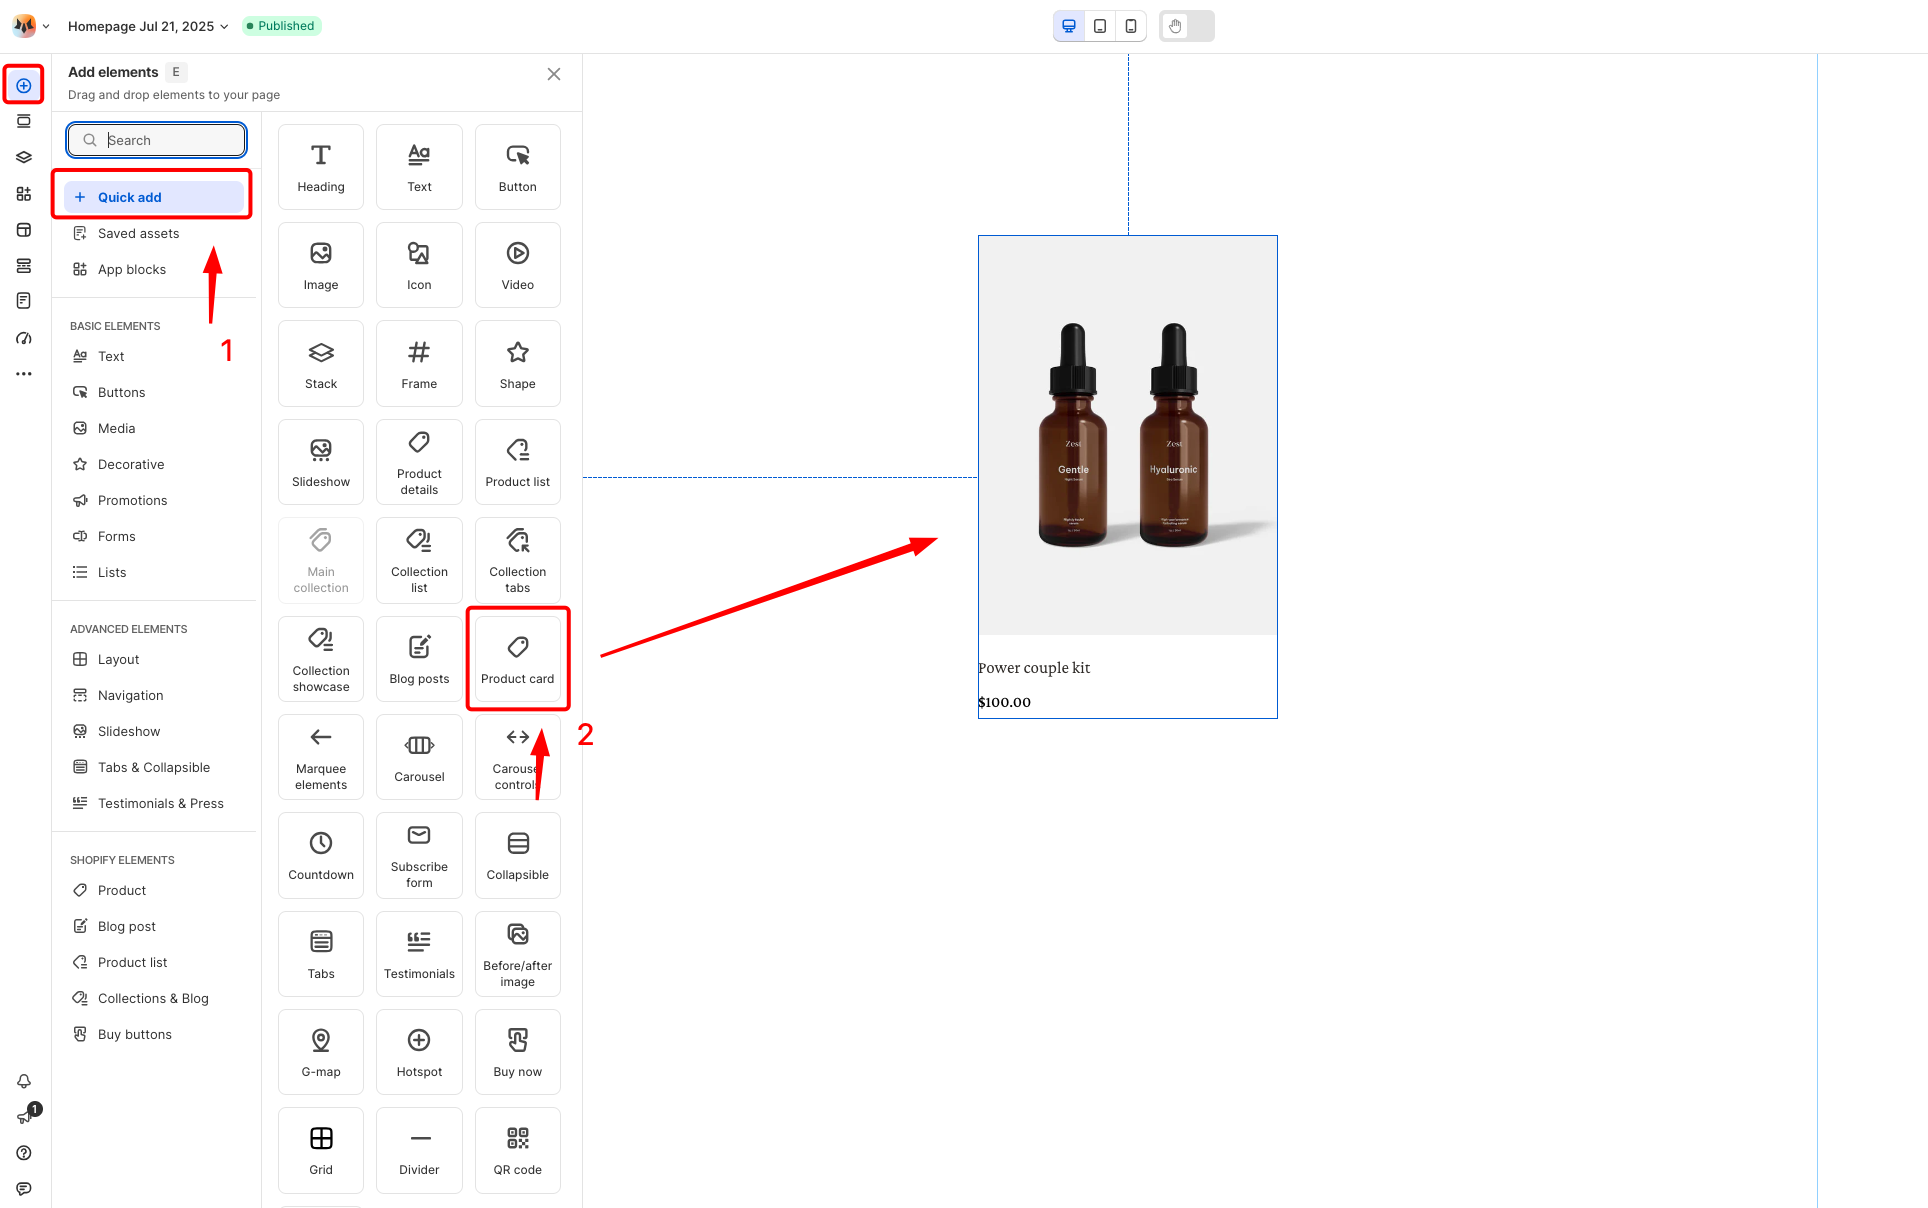Switch to tablet preview mode
This screenshot has width=1928, height=1208.
click(1100, 26)
